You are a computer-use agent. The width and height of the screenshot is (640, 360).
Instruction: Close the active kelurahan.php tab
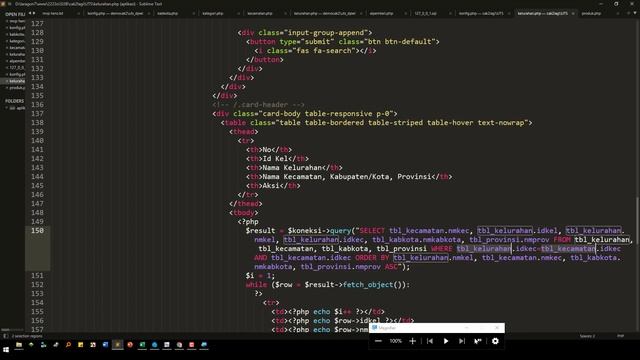click(573, 13)
